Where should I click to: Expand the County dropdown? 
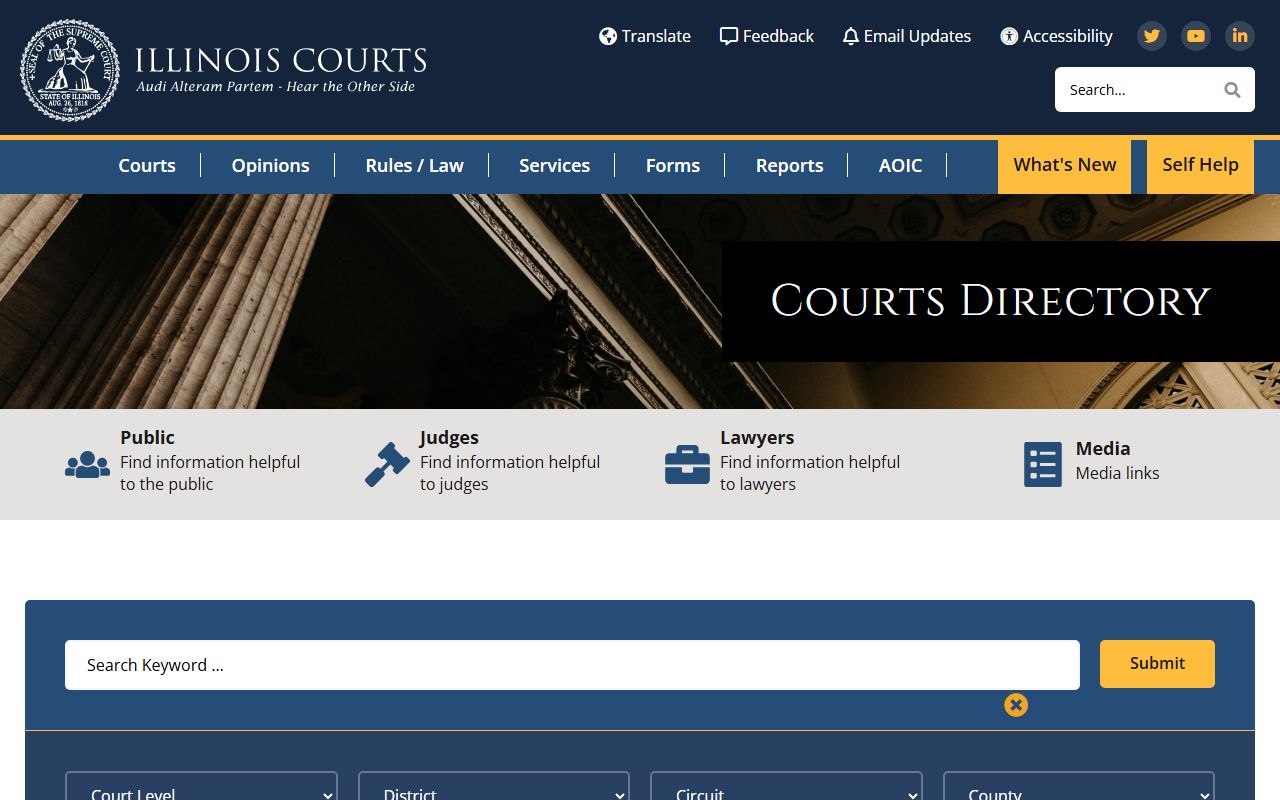(x=1079, y=786)
